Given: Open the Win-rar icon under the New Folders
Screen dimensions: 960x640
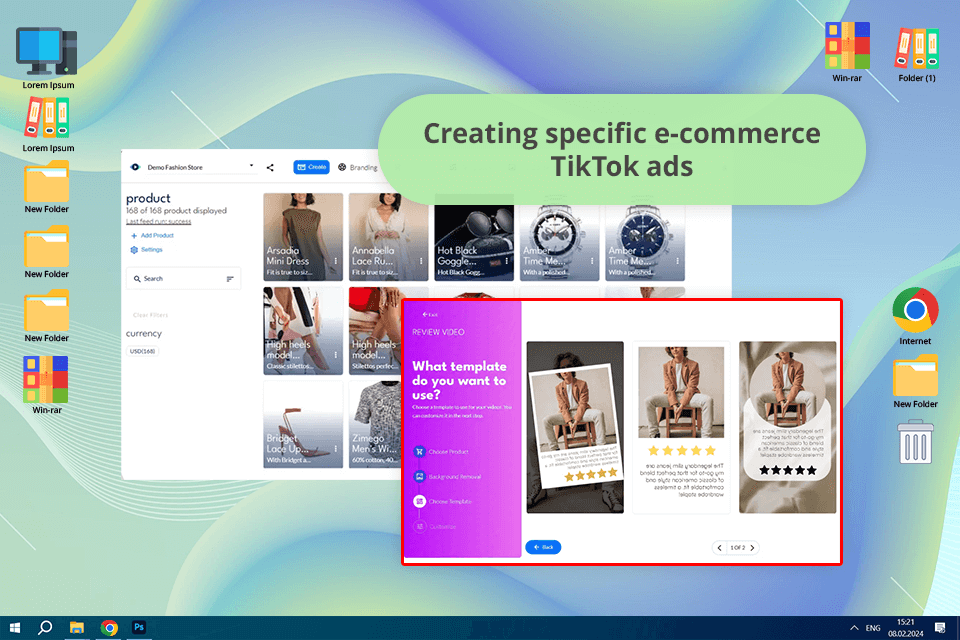Looking at the screenshot, I should 47,385.
